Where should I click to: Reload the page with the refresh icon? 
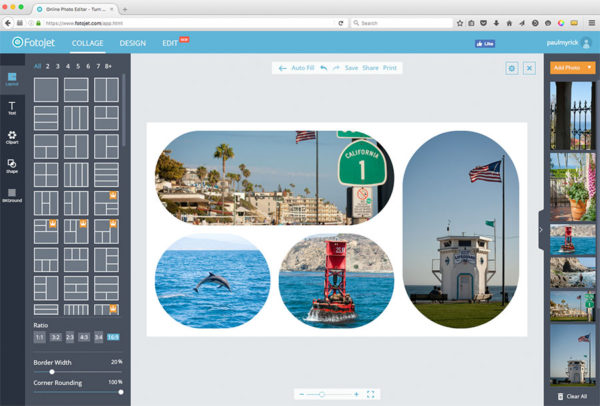[341, 23]
